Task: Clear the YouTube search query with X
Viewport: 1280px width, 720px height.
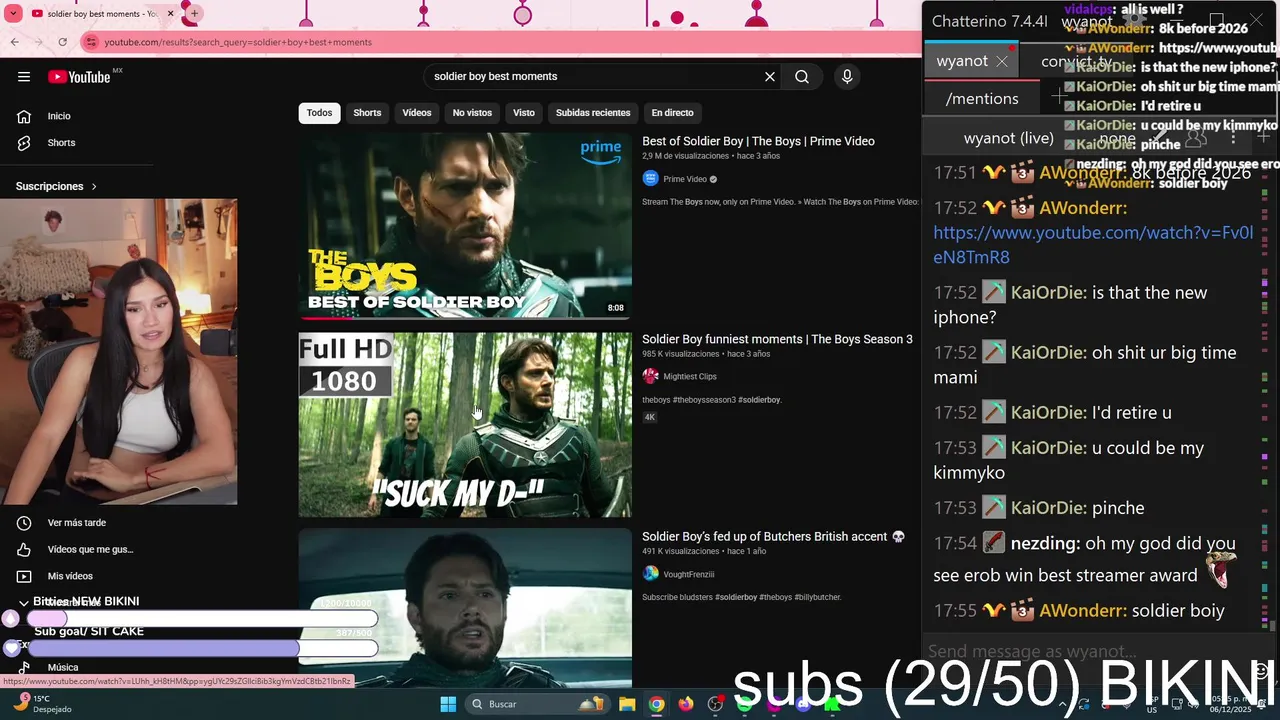Action: tap(770, 77)
